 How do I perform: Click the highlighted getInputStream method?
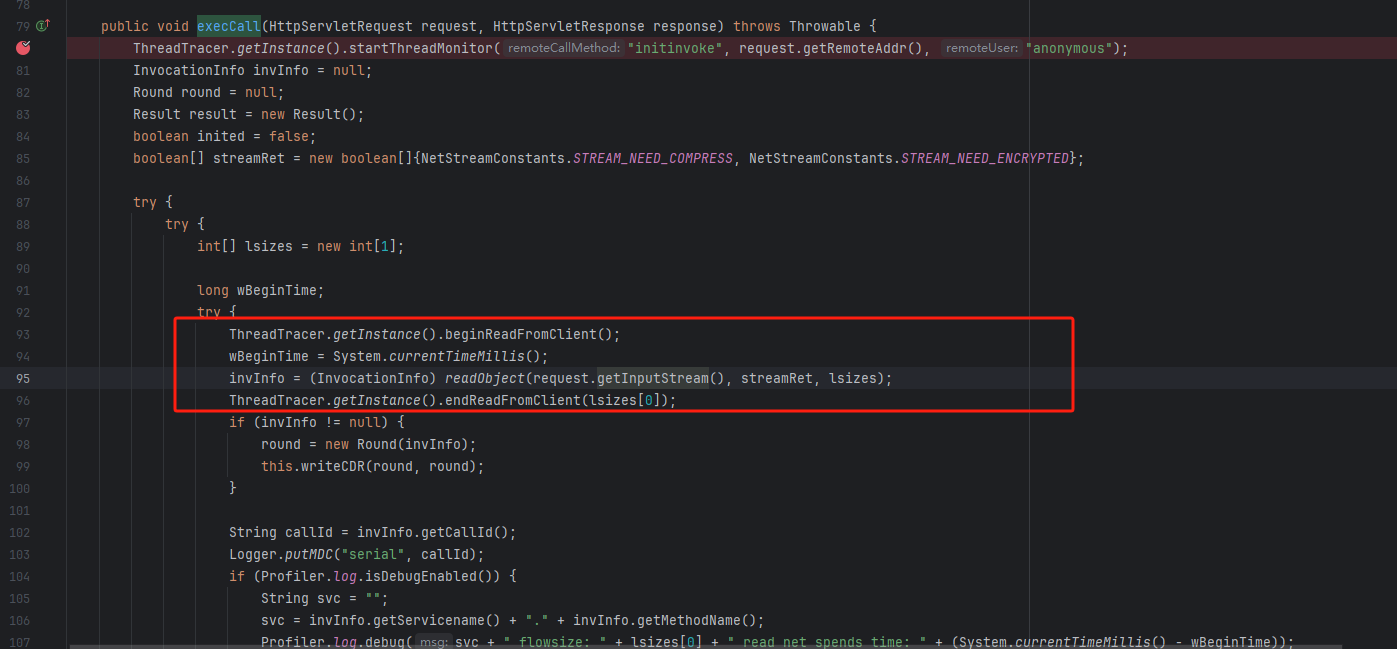pyautogui.click(x=652, y=378)
